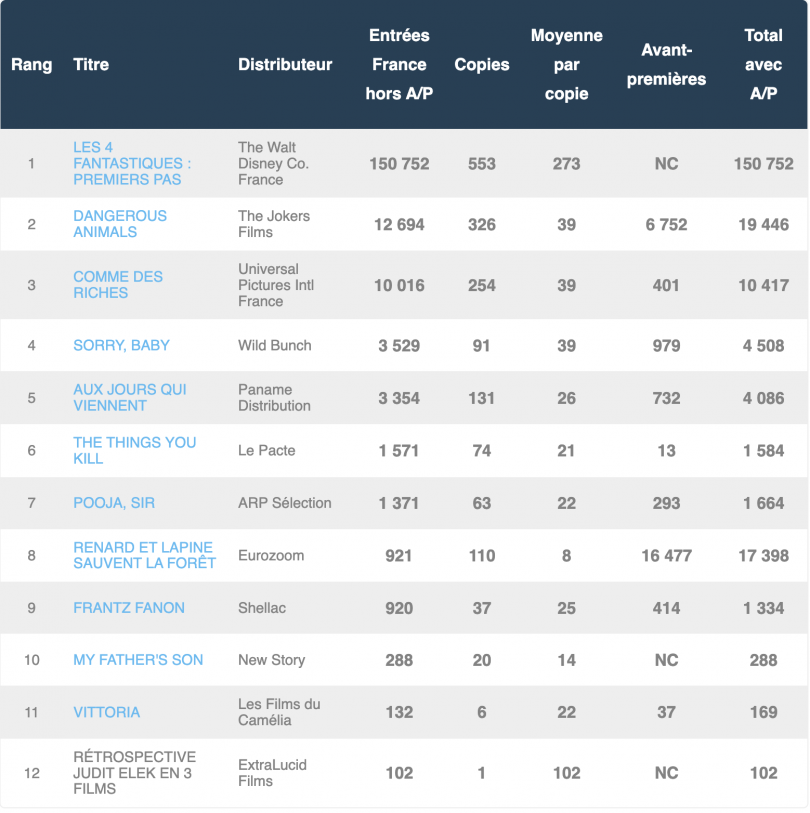The height and width of the screenshot is (813, 810).
Task: Open RENARD ET LAPINE SAUVENT LA FORÊT
Action: (144, 555)
